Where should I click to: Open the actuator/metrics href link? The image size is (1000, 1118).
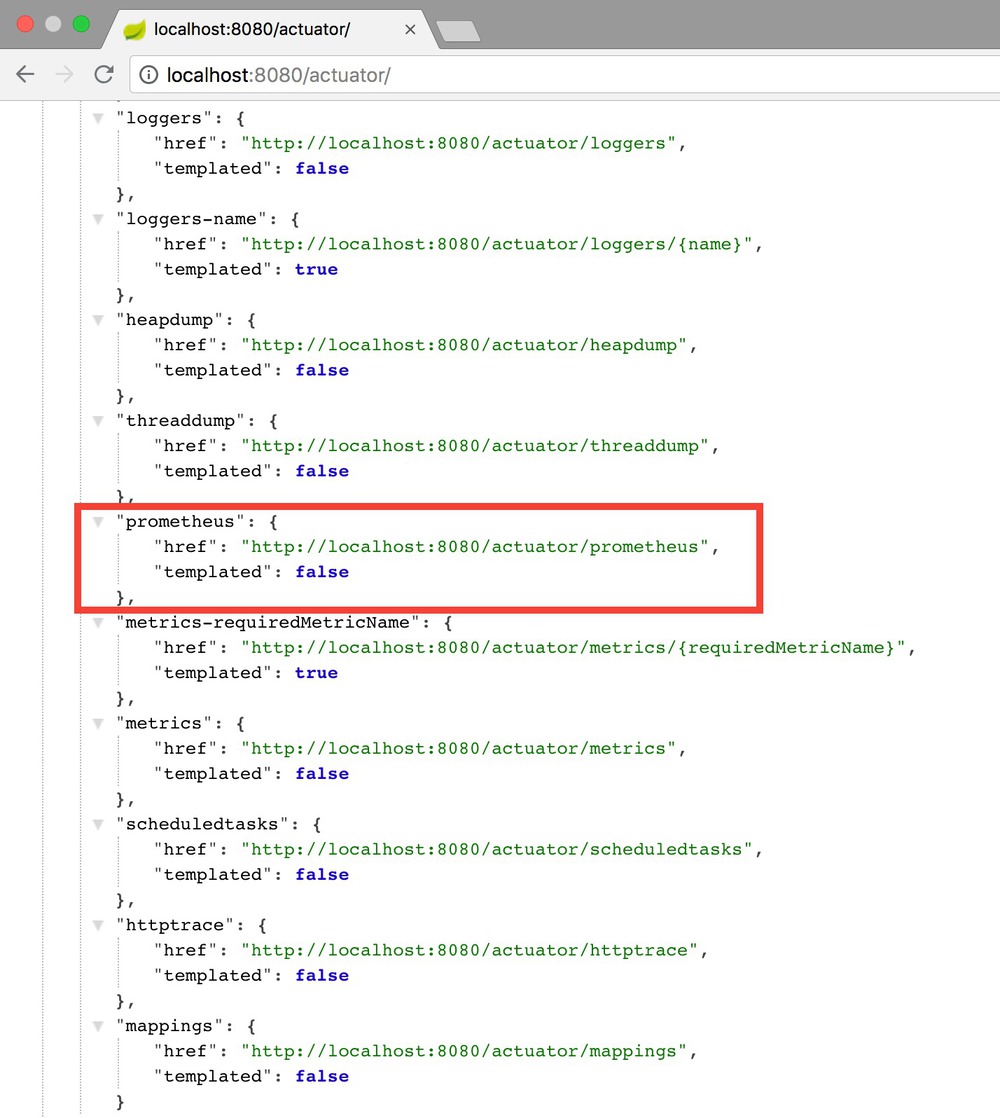(x=458, y=749)
